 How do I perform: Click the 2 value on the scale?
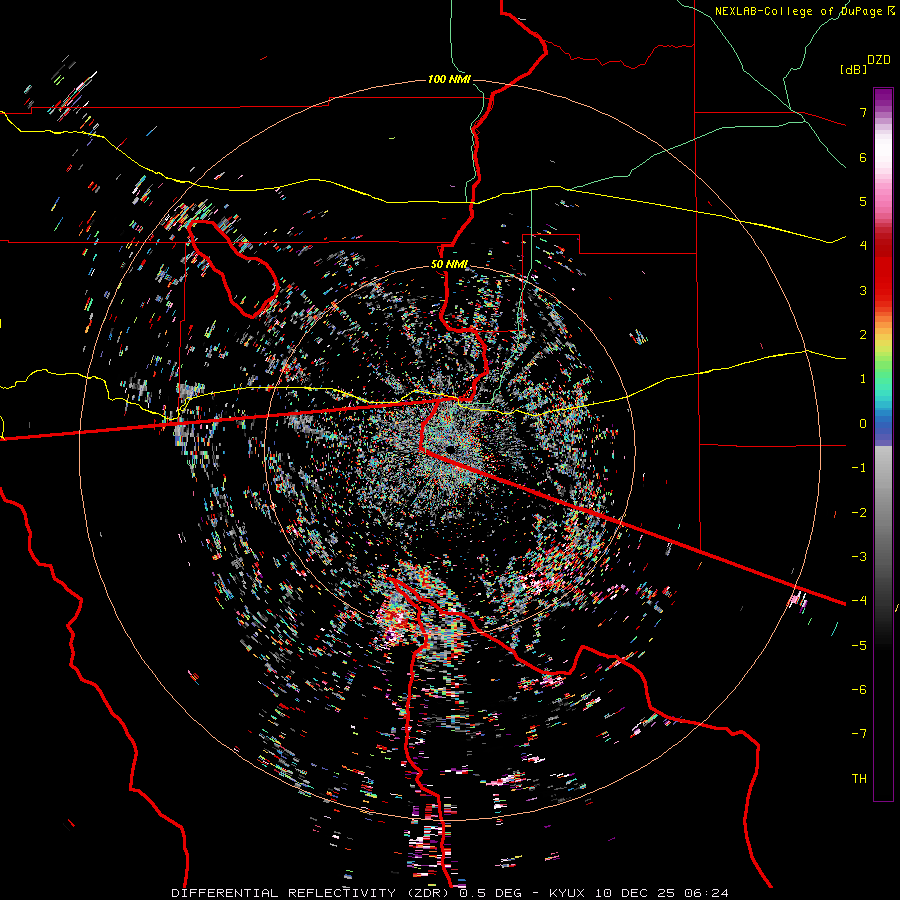point(863,335)
